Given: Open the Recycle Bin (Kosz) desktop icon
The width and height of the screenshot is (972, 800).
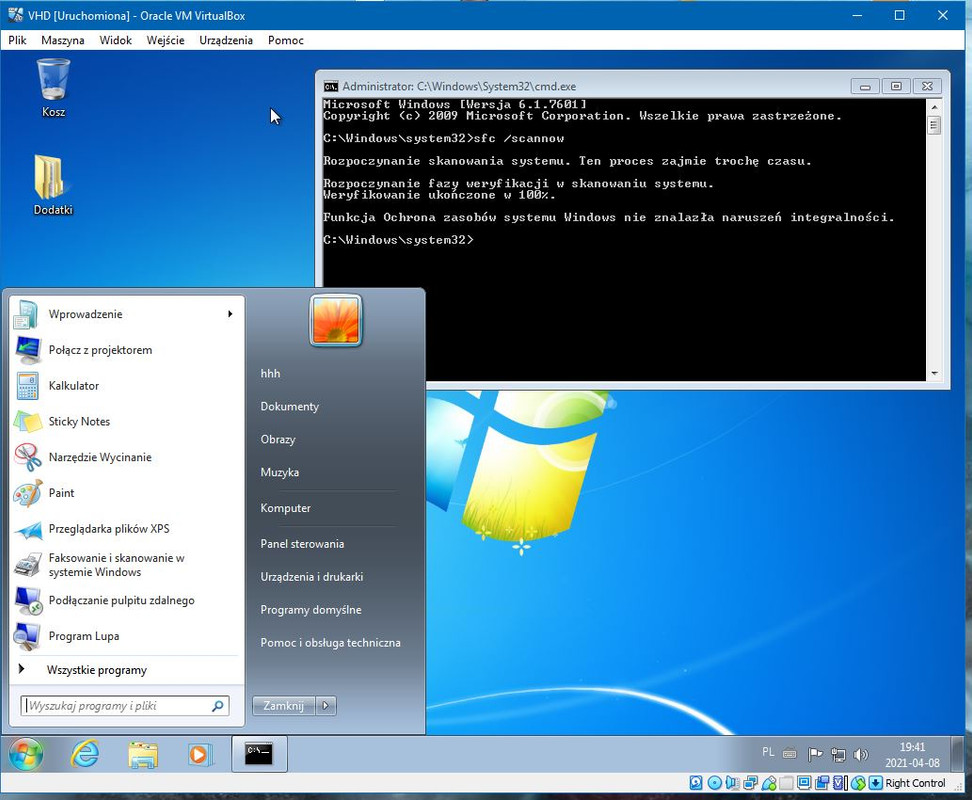Looking at the screenshot, I should coord(53,87).
